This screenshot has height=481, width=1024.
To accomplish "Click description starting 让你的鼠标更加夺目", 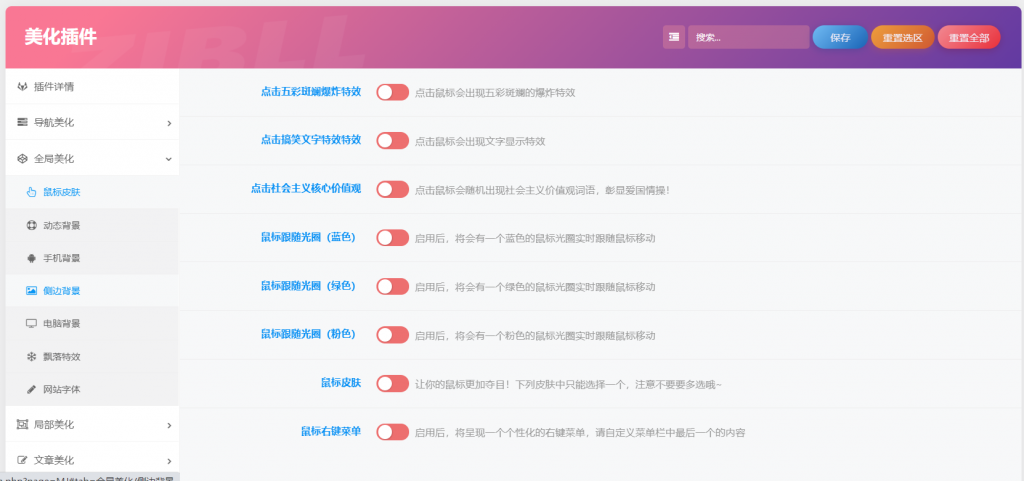I will [568, 384].
